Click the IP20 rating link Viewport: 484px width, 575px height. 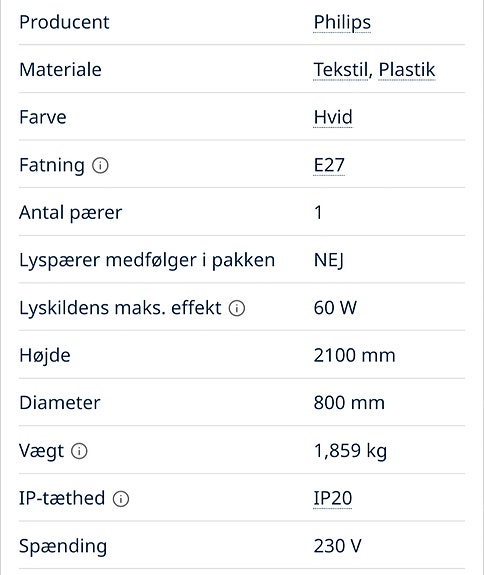pos(333,498)
